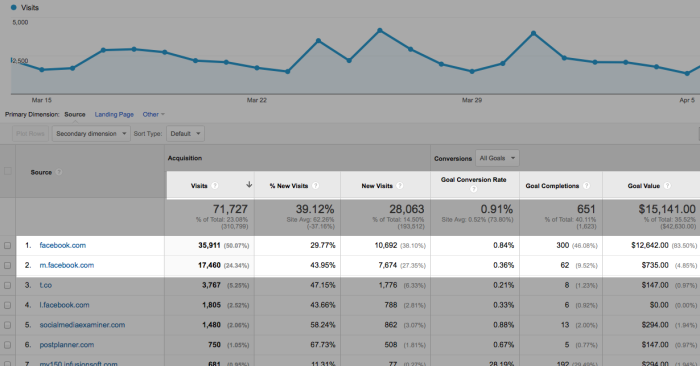Click the 35,911 visits cell

coord(209,245)
